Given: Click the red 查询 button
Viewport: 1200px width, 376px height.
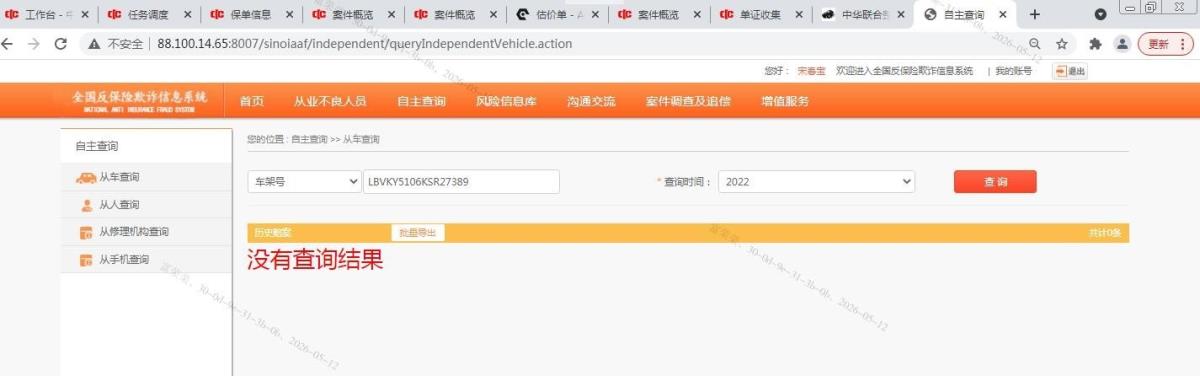Looking at the screenshot, I should [995, 182].
